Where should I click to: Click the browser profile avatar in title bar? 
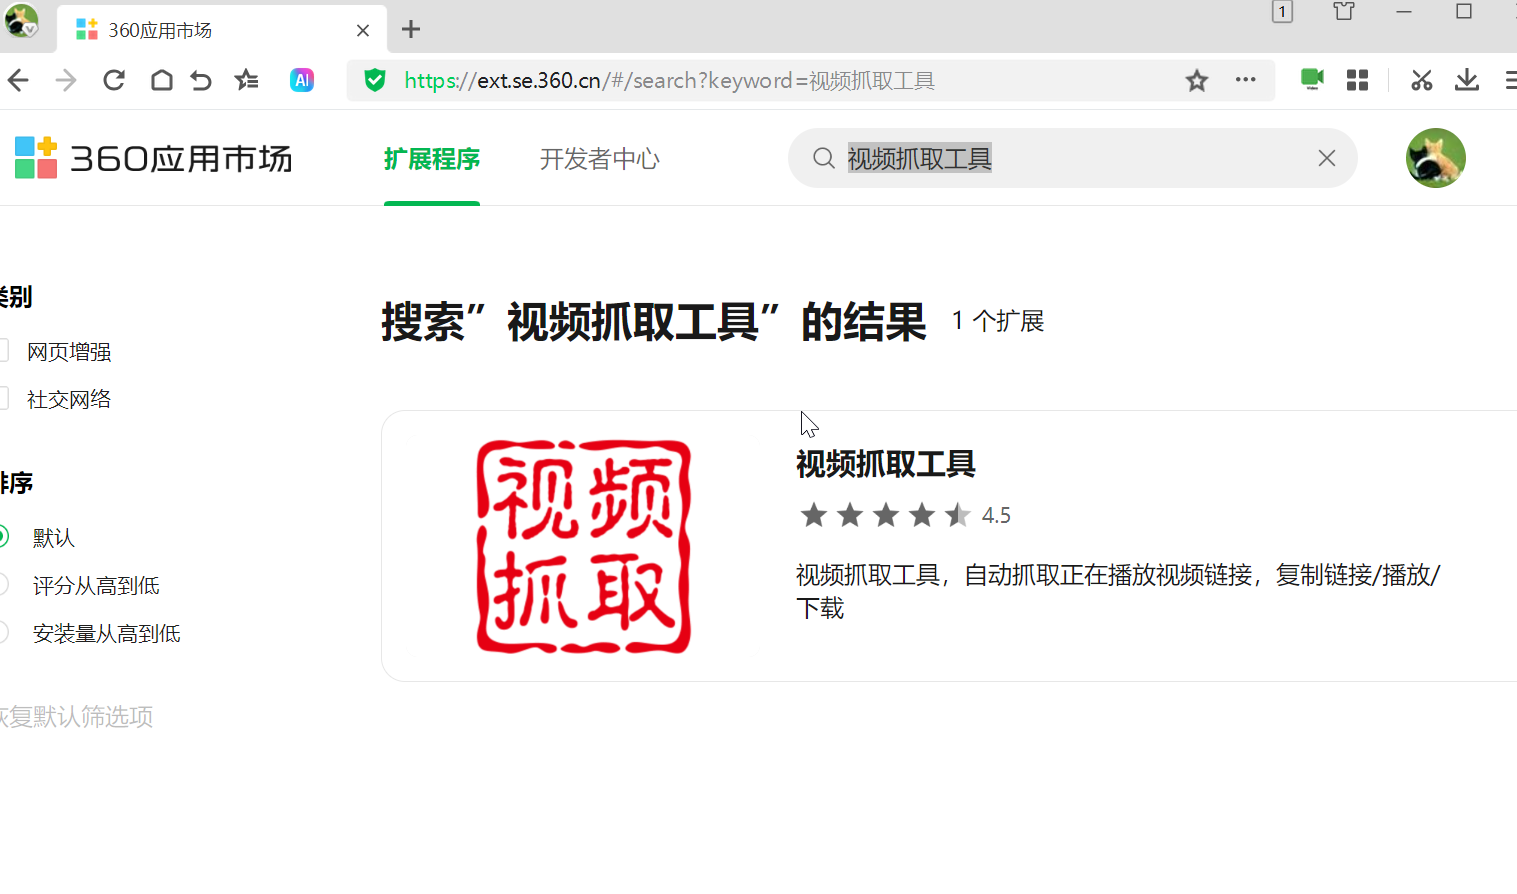point(21,20)
